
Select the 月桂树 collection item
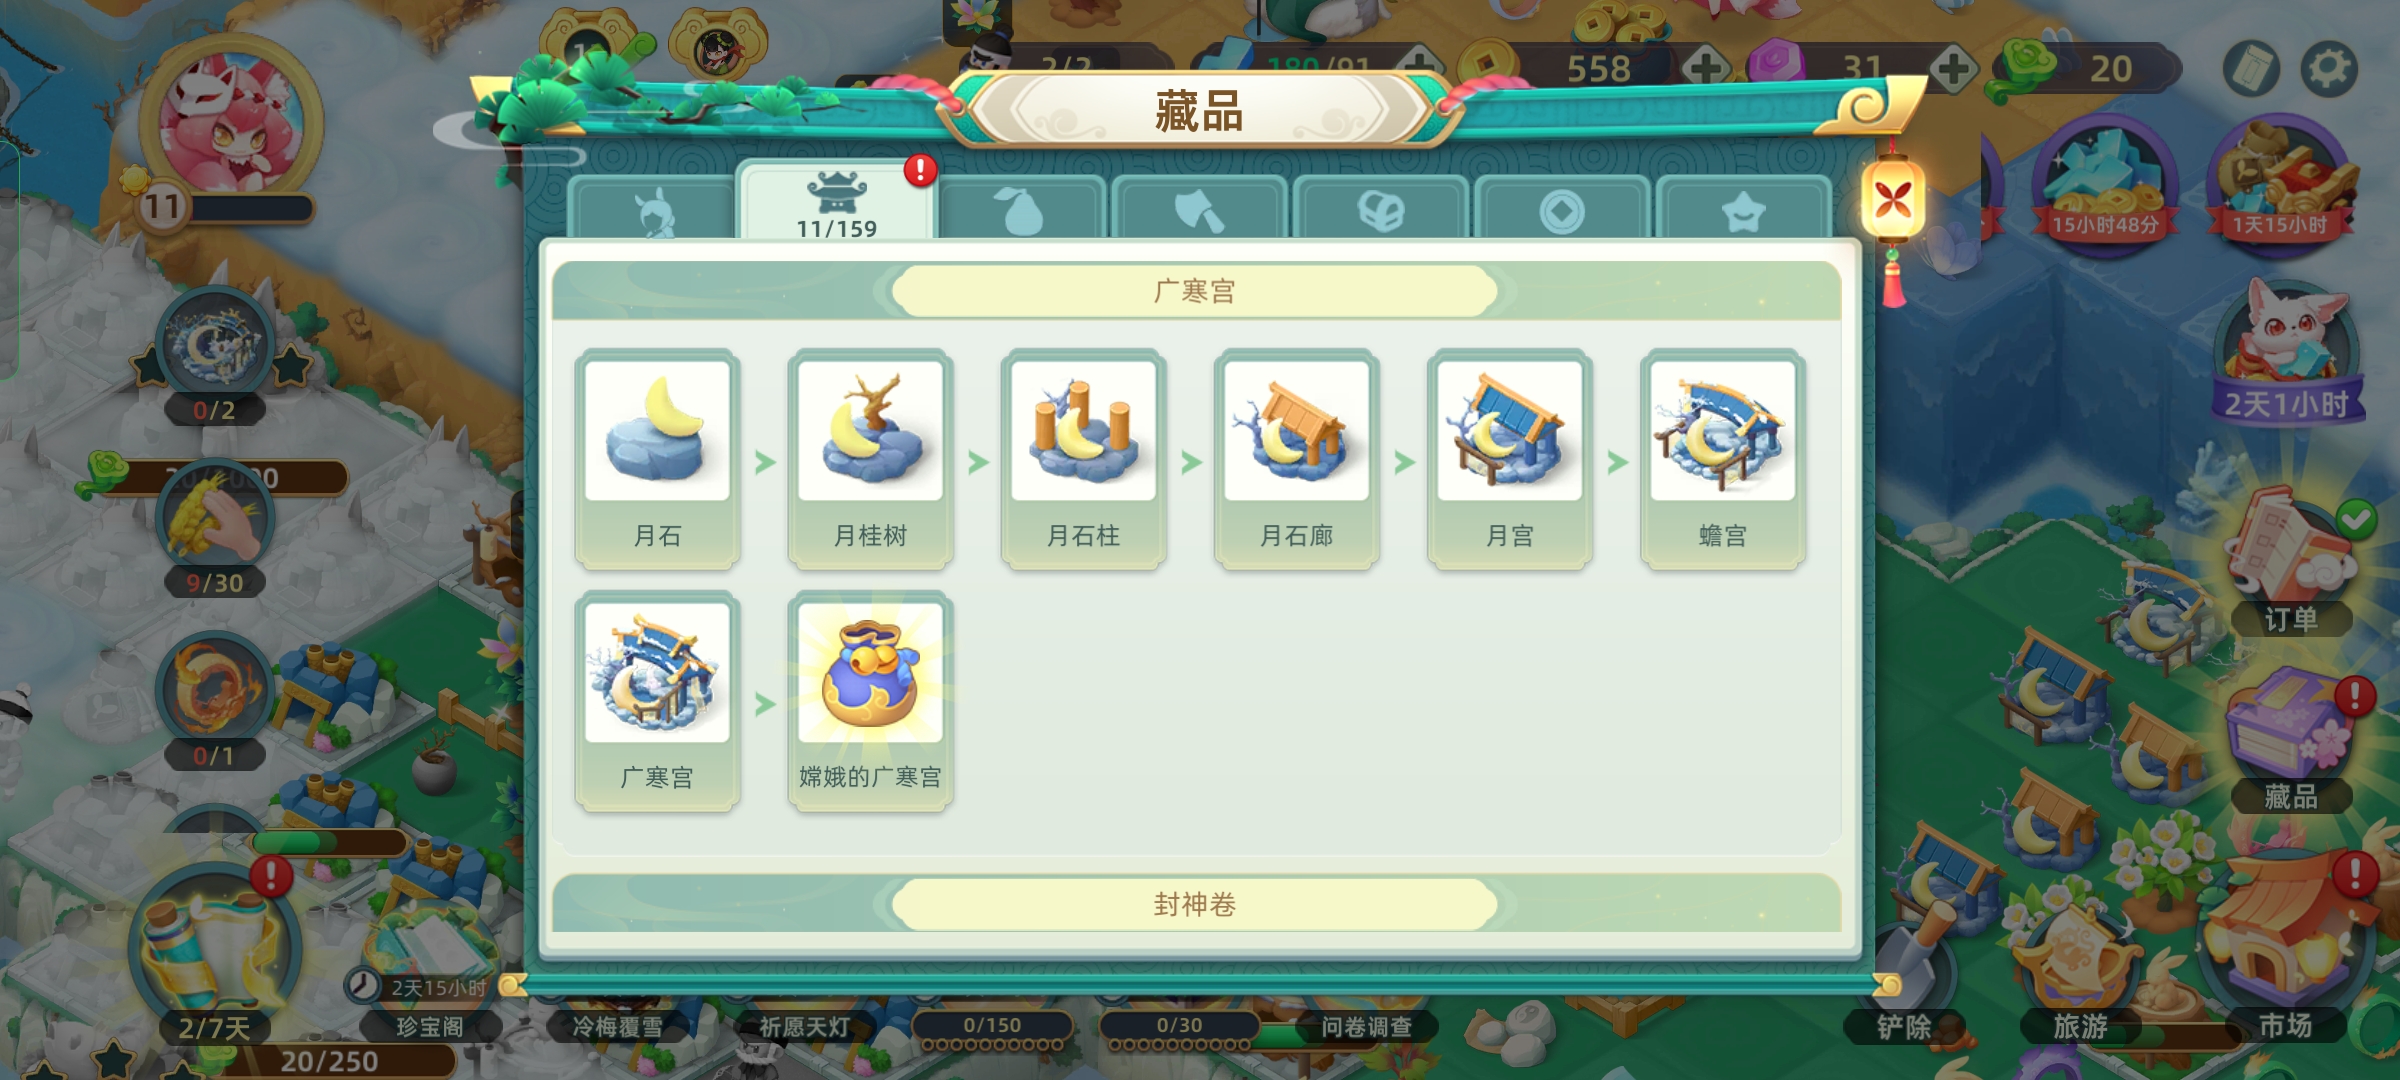click(870, 459)
